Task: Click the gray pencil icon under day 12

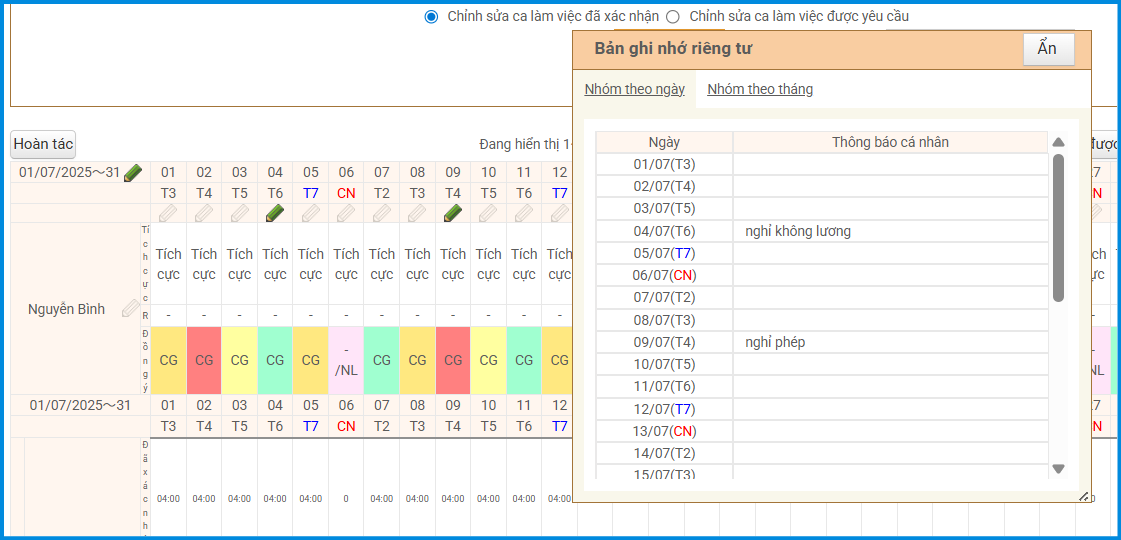Action: (x=559, y=213)
